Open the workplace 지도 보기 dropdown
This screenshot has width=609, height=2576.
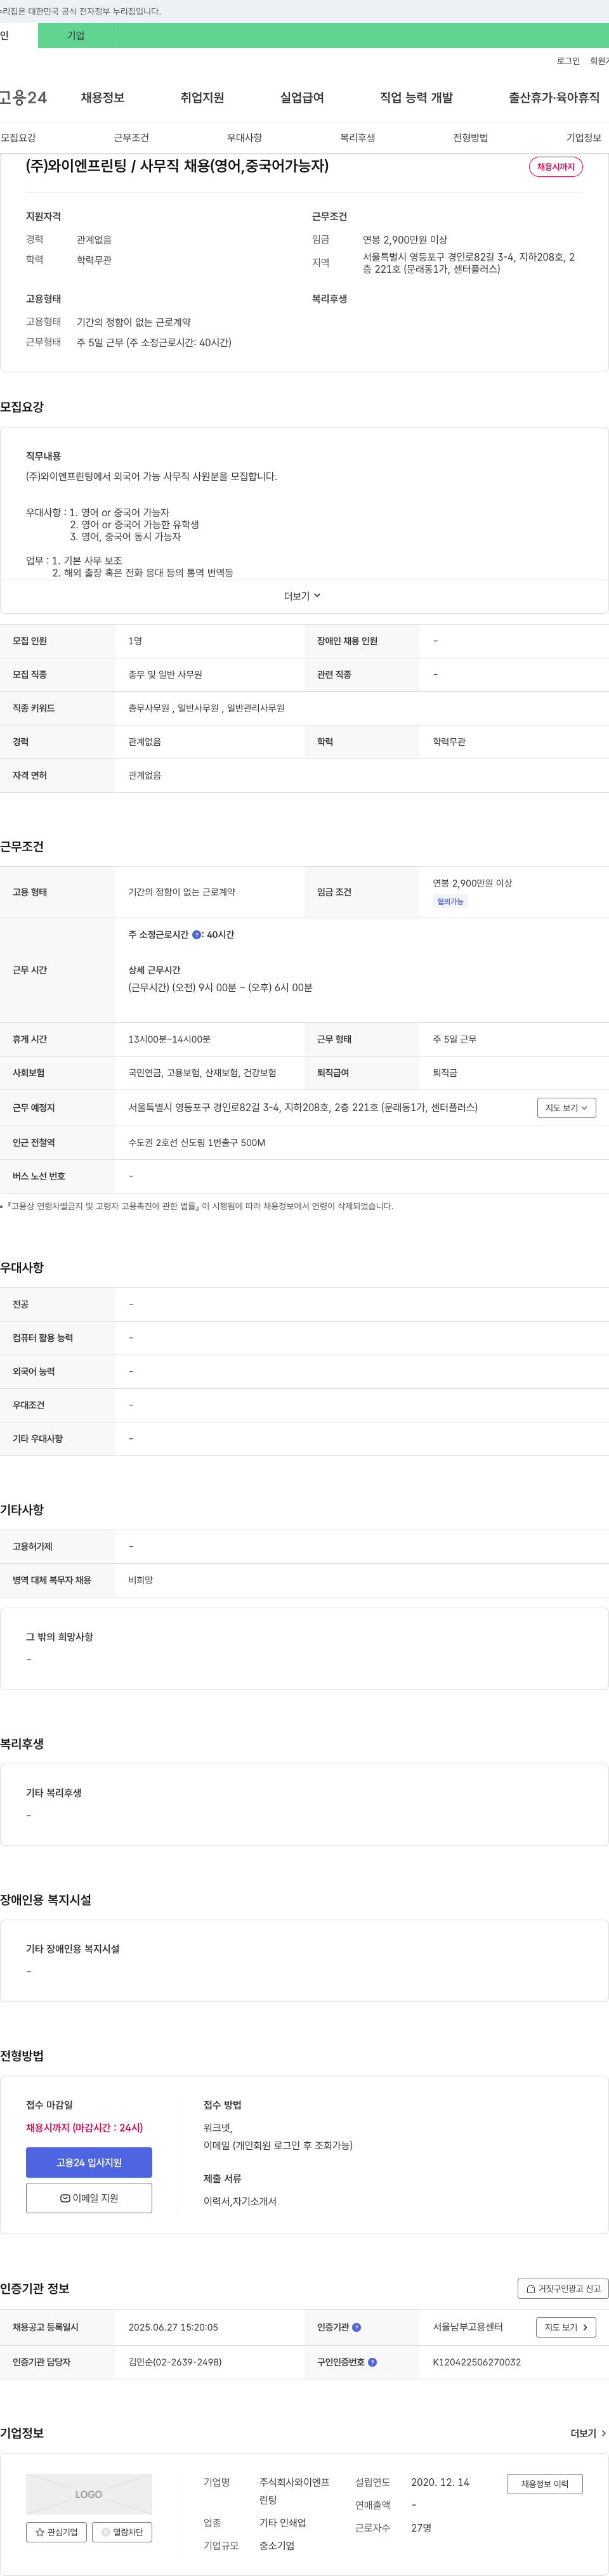566,1108
